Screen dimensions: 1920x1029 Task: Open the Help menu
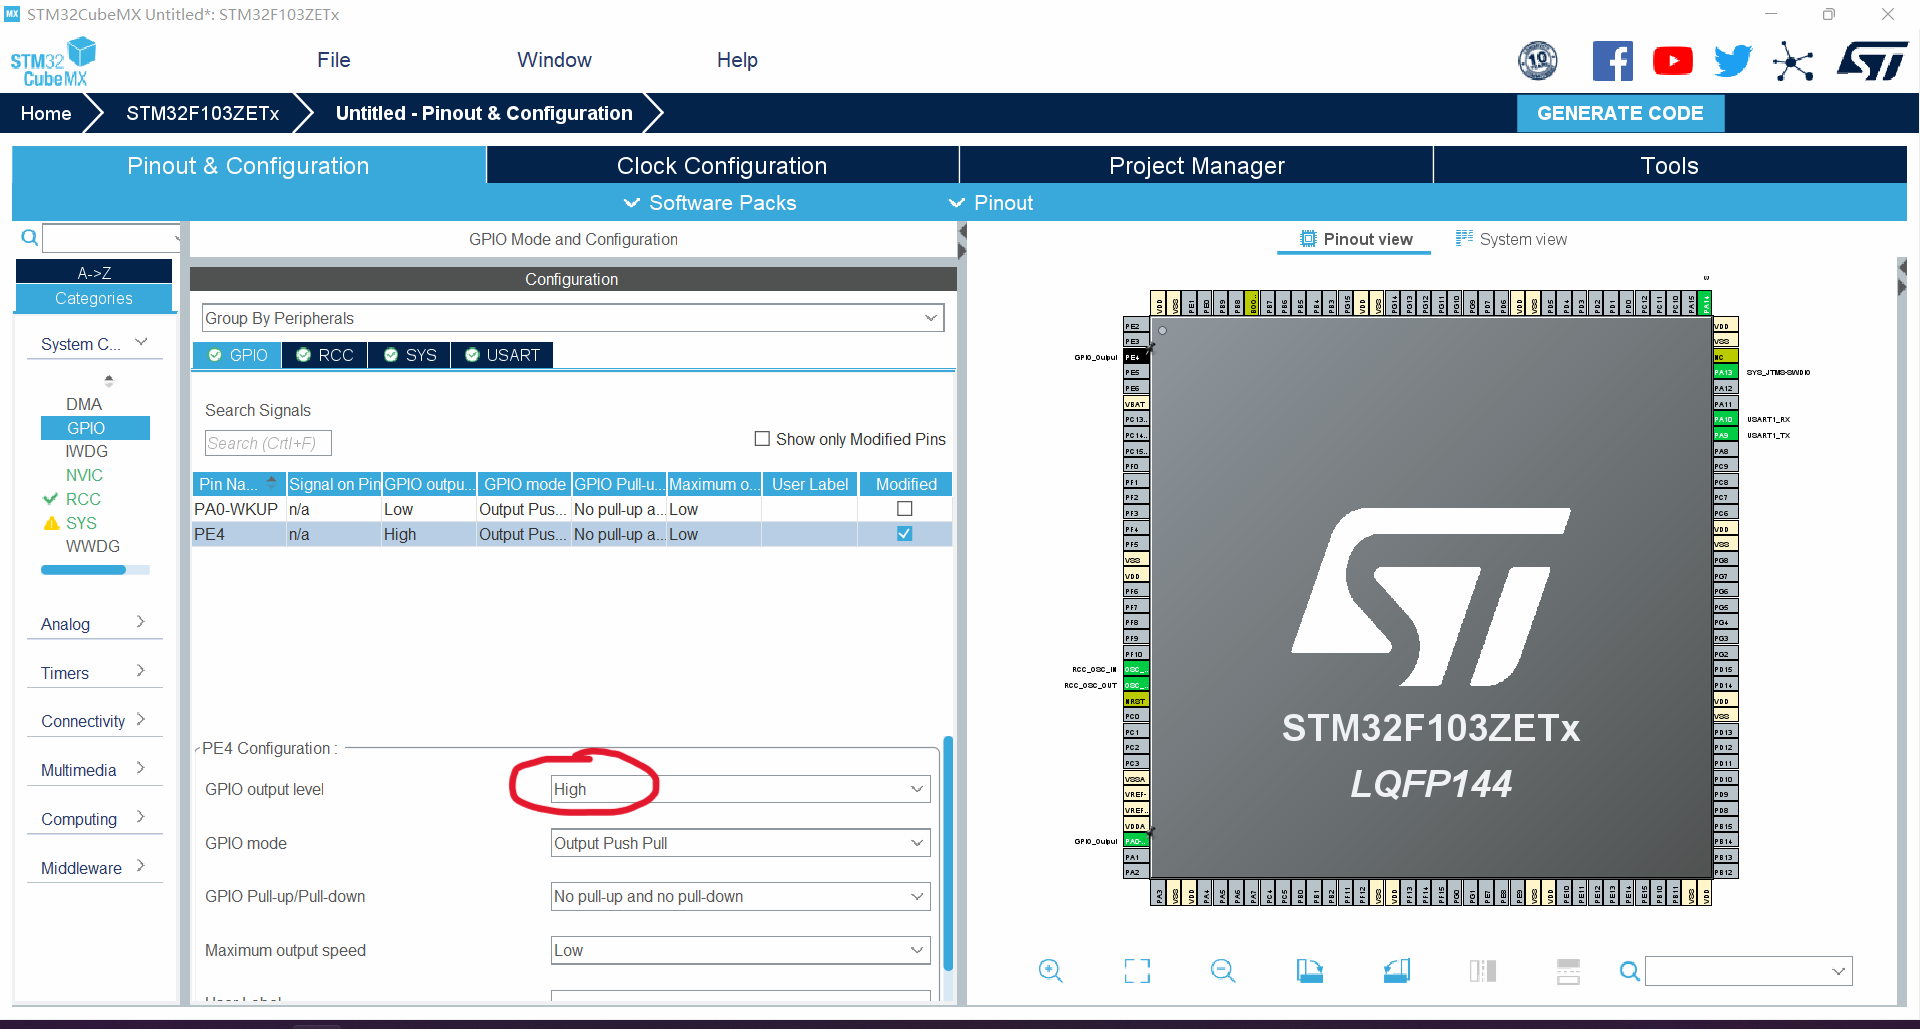click(x=737, y=60)
